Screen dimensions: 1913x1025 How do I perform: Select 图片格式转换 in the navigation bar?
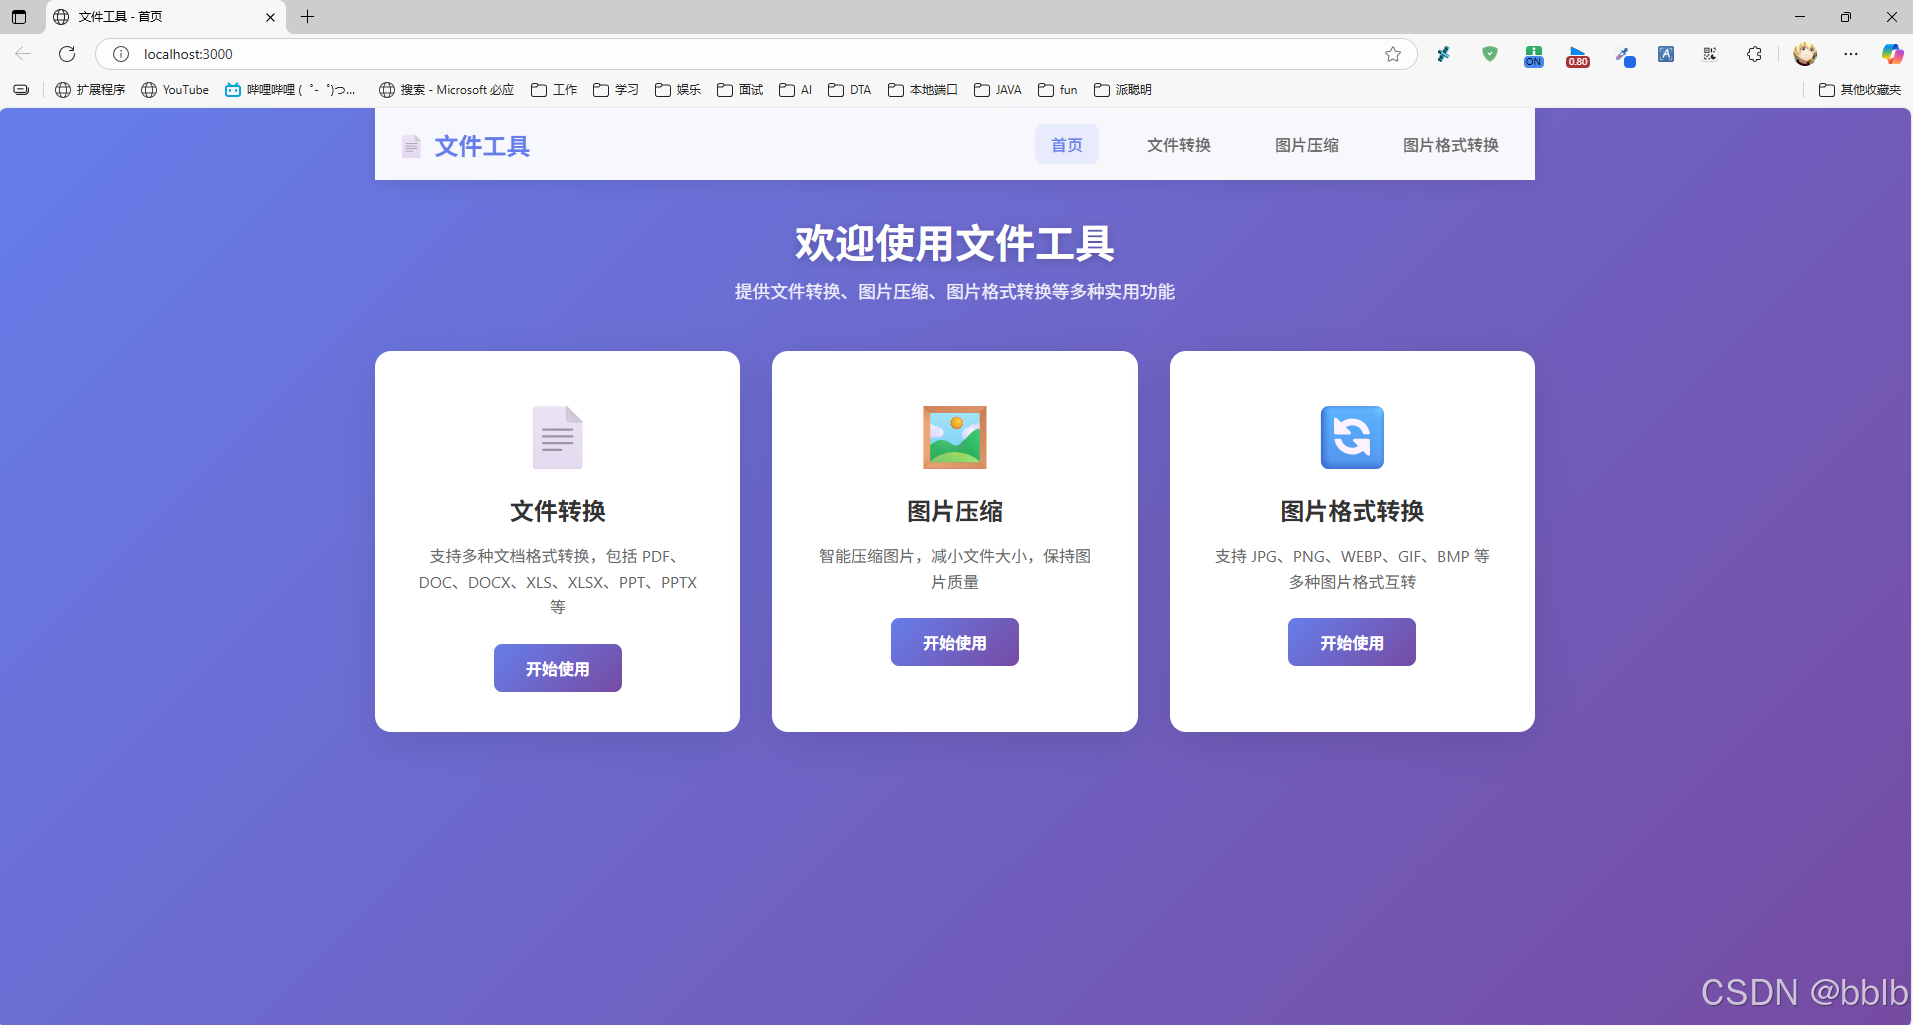pos(1449,144)
